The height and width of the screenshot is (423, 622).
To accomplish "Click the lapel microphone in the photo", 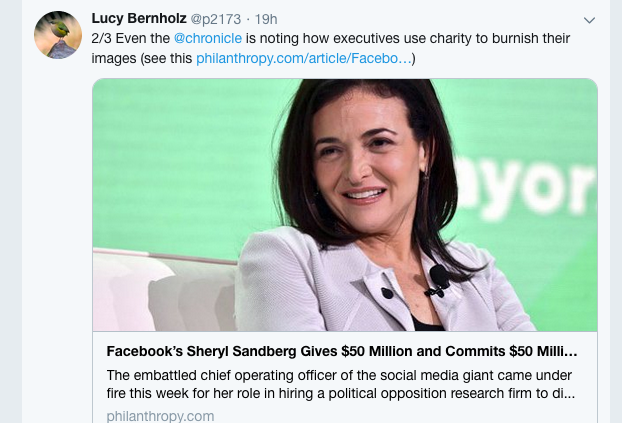I will pos(438,276).
